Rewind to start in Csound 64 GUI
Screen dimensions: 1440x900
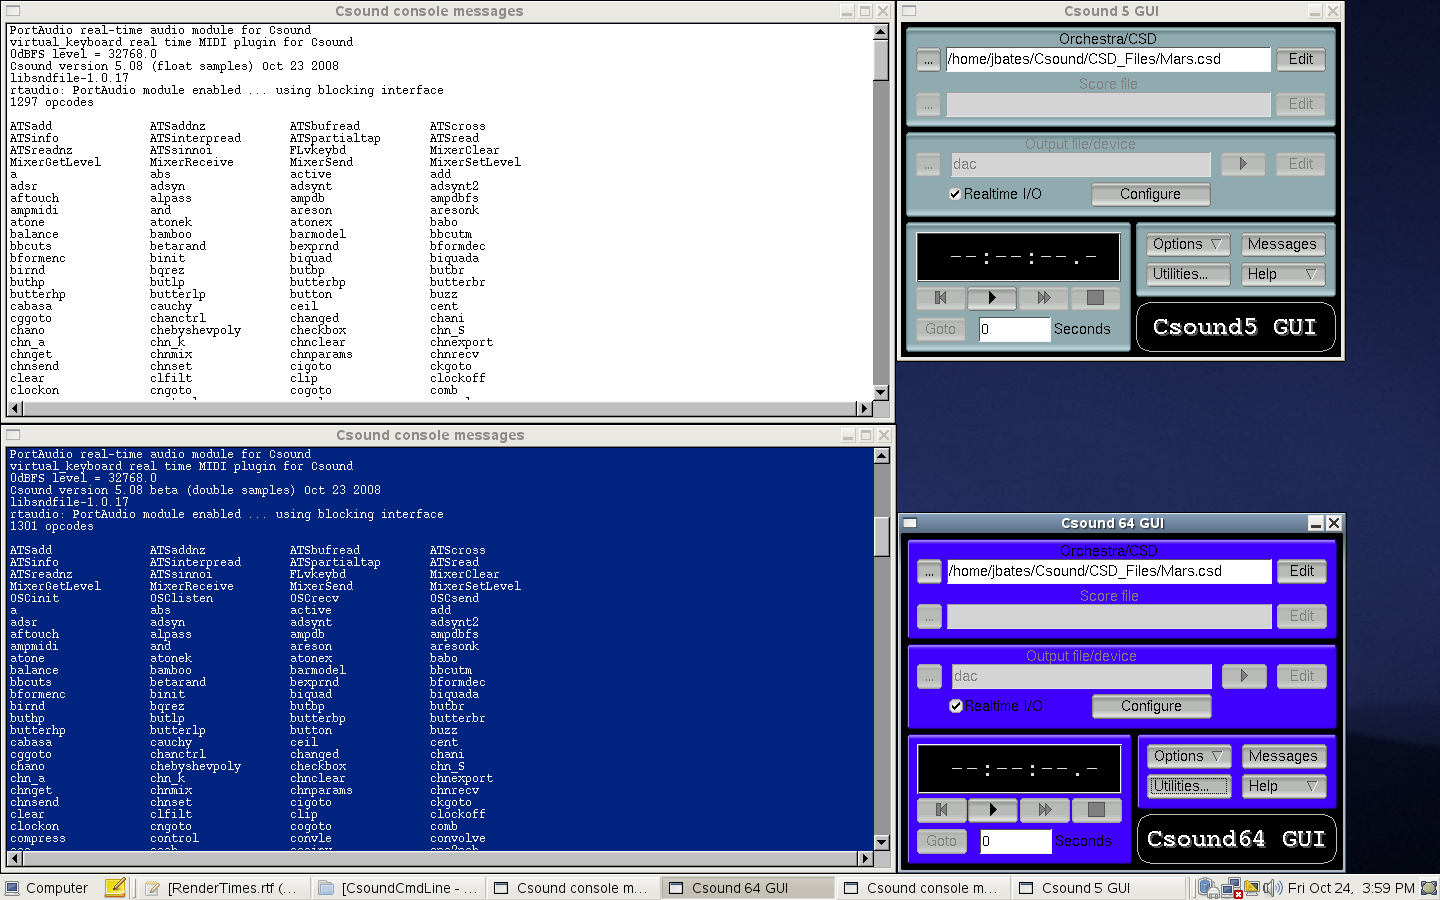pyautogui.click(x=941, y=809)
